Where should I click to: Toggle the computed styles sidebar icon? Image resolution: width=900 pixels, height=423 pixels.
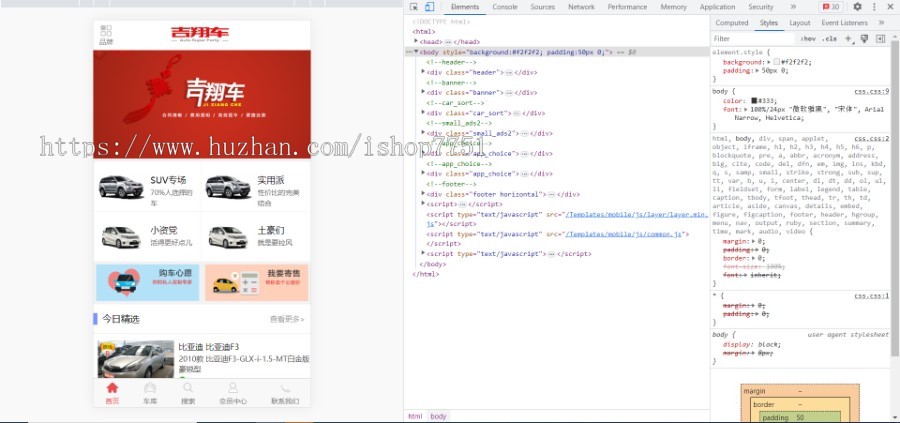(881, 38)
